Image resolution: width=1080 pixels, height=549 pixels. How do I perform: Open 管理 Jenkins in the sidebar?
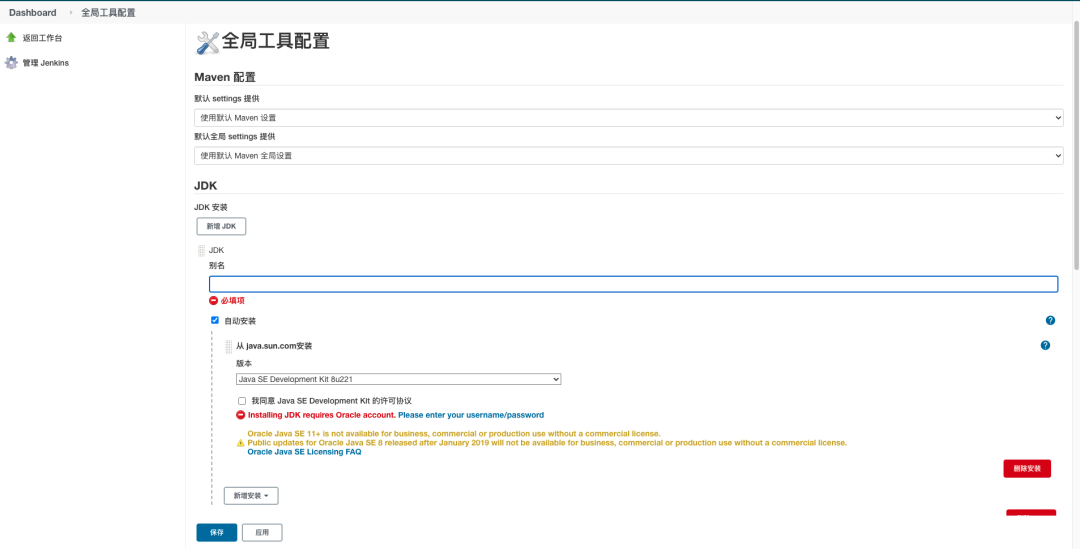(x=45, y=63)
